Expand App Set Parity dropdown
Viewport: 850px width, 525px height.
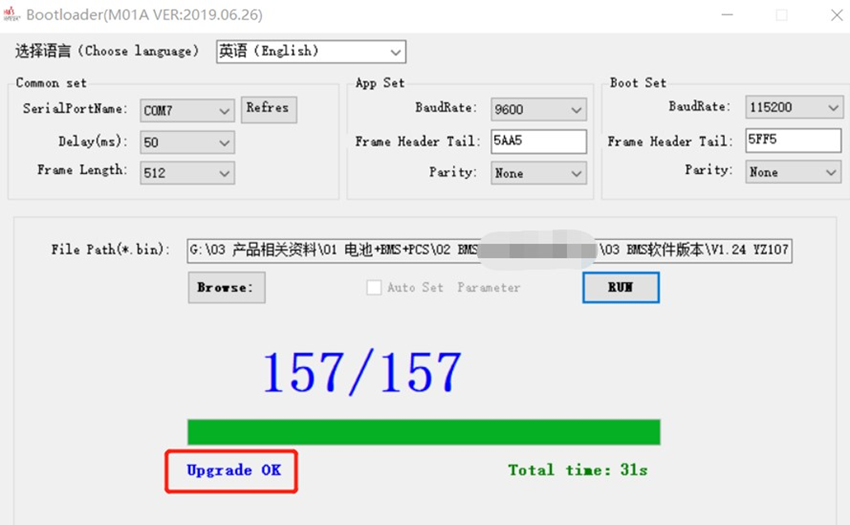point(538,173)
